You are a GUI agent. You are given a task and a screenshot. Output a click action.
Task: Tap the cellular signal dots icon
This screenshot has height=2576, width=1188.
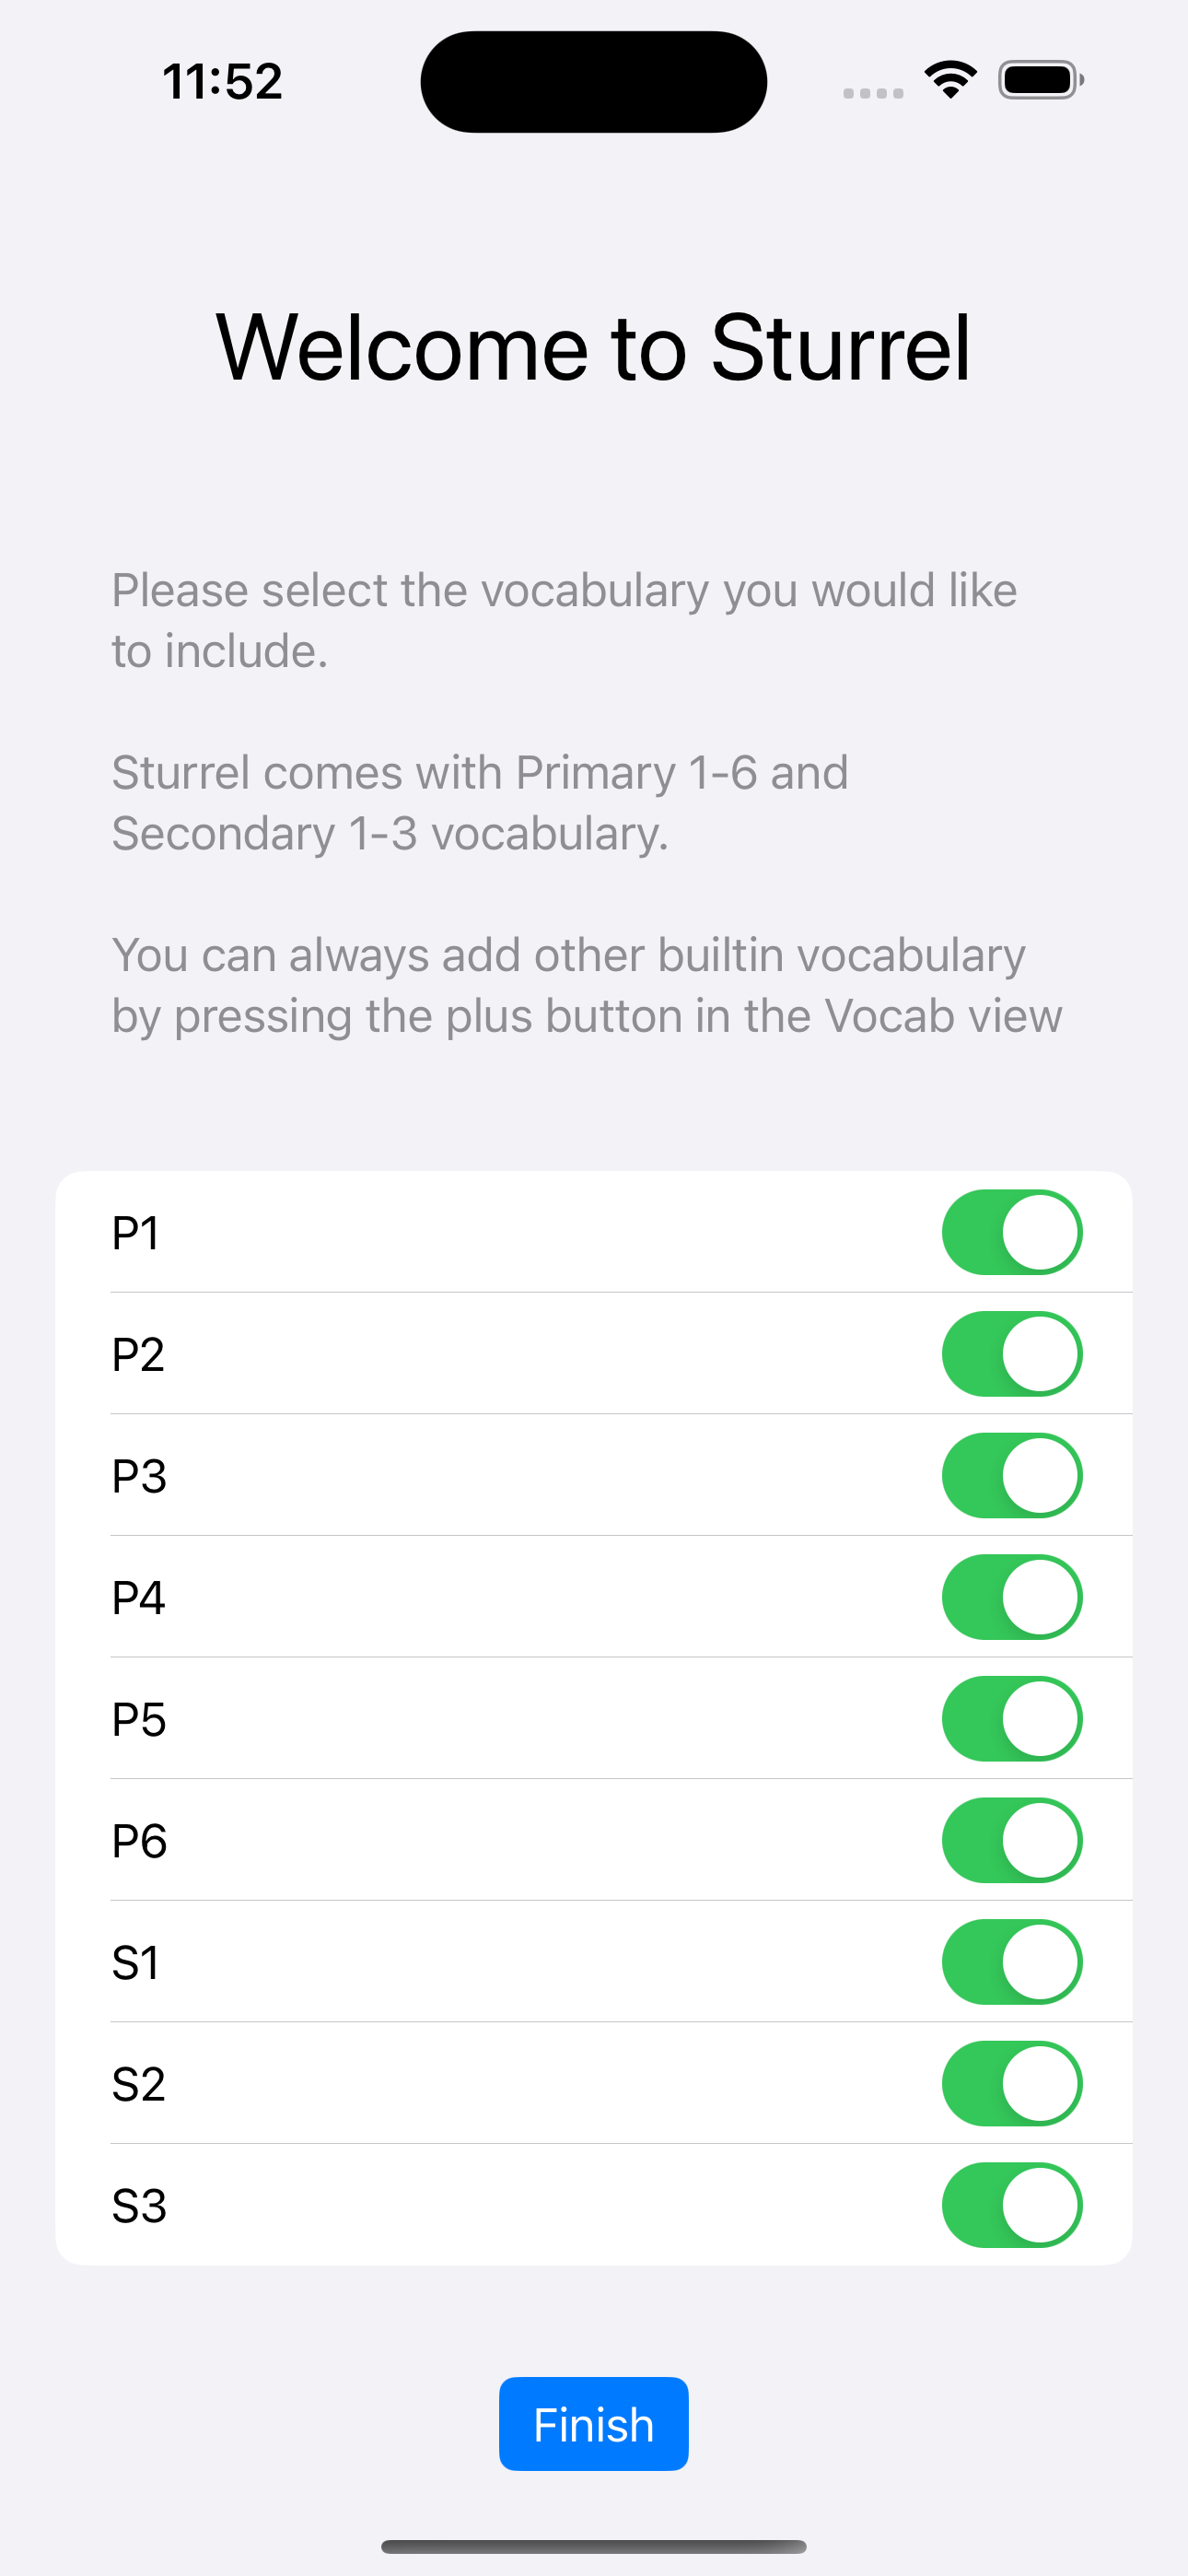(873, 93)
